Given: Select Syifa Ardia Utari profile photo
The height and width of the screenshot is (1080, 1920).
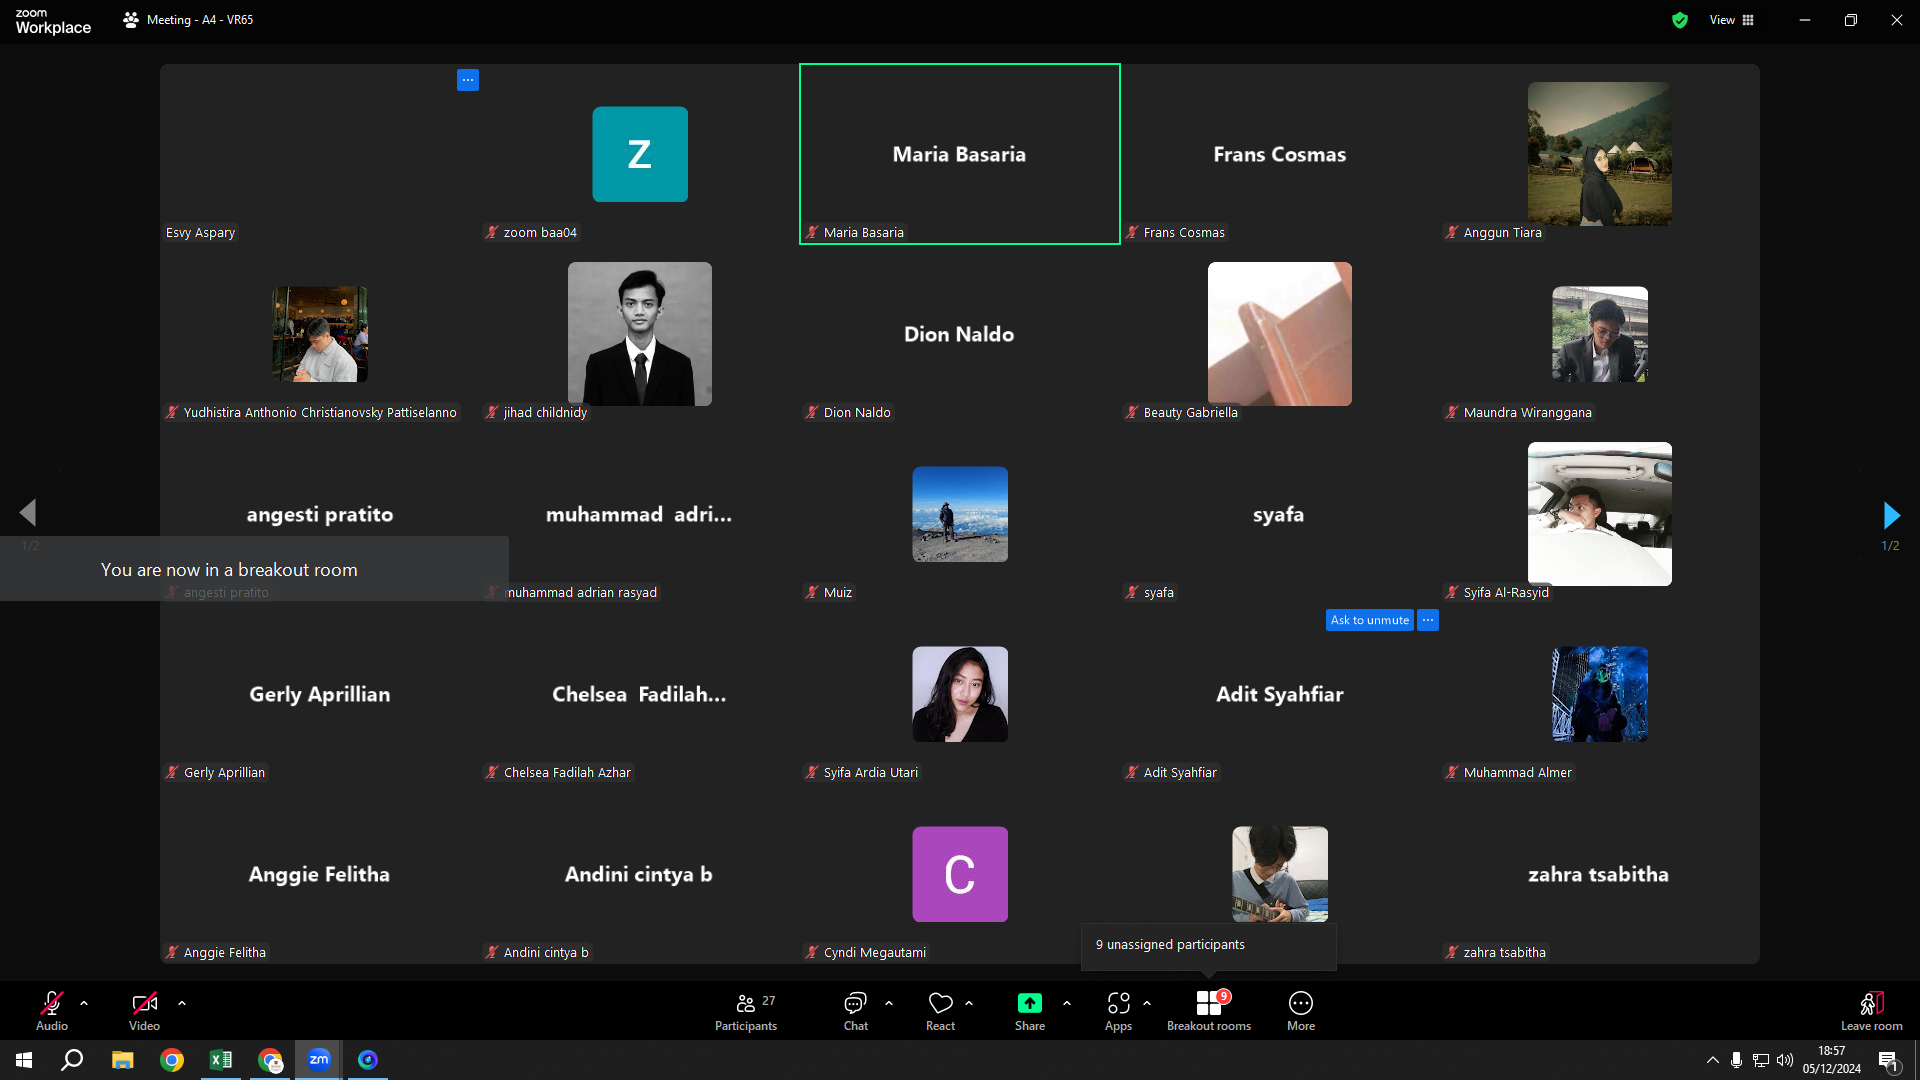Looking at the screenshot, I should pyautogui.click(x=960, y=694).
